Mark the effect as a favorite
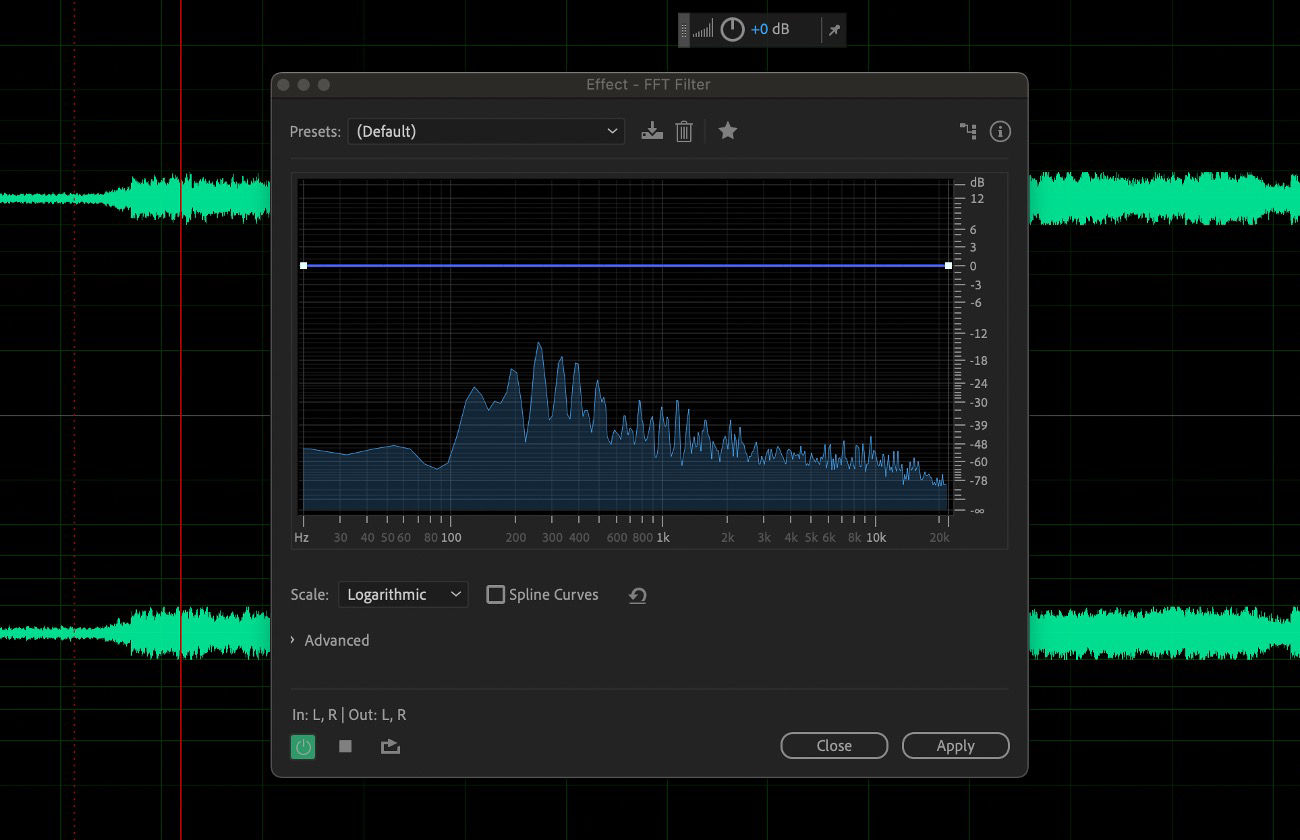 [727, 130]
